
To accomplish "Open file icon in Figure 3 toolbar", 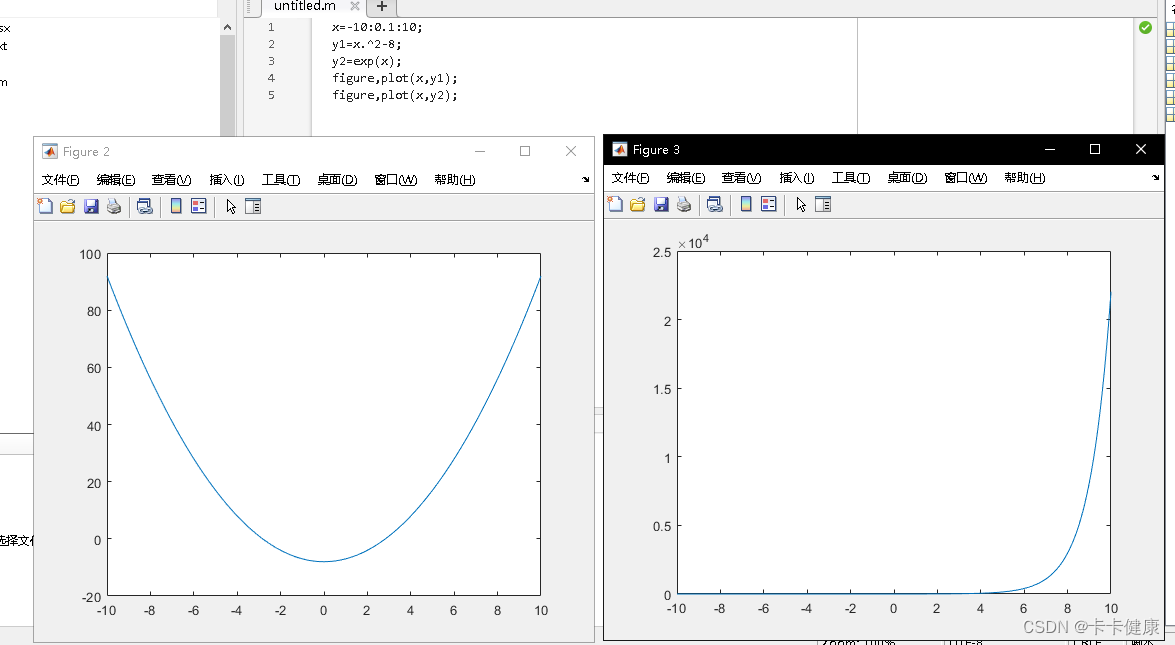I will coord(638,204).
